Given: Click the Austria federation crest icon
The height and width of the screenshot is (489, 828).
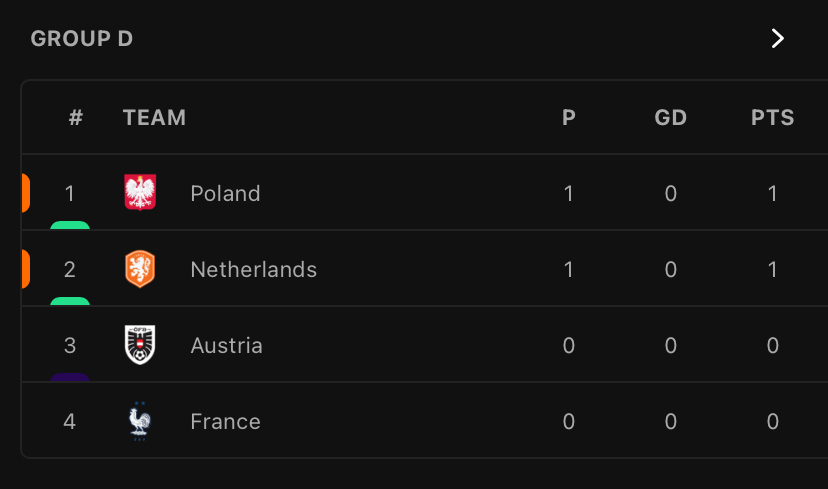Looking at the screenshot, I should (140, 345).
